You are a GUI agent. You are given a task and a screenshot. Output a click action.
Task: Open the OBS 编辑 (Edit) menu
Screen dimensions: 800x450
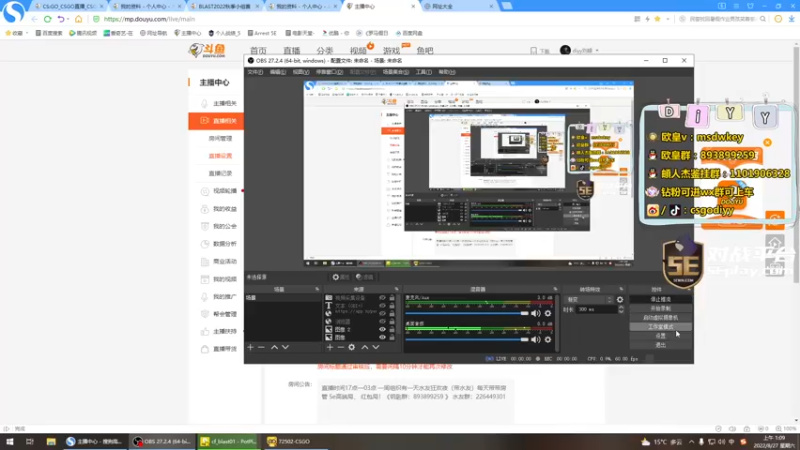[278, 72]
